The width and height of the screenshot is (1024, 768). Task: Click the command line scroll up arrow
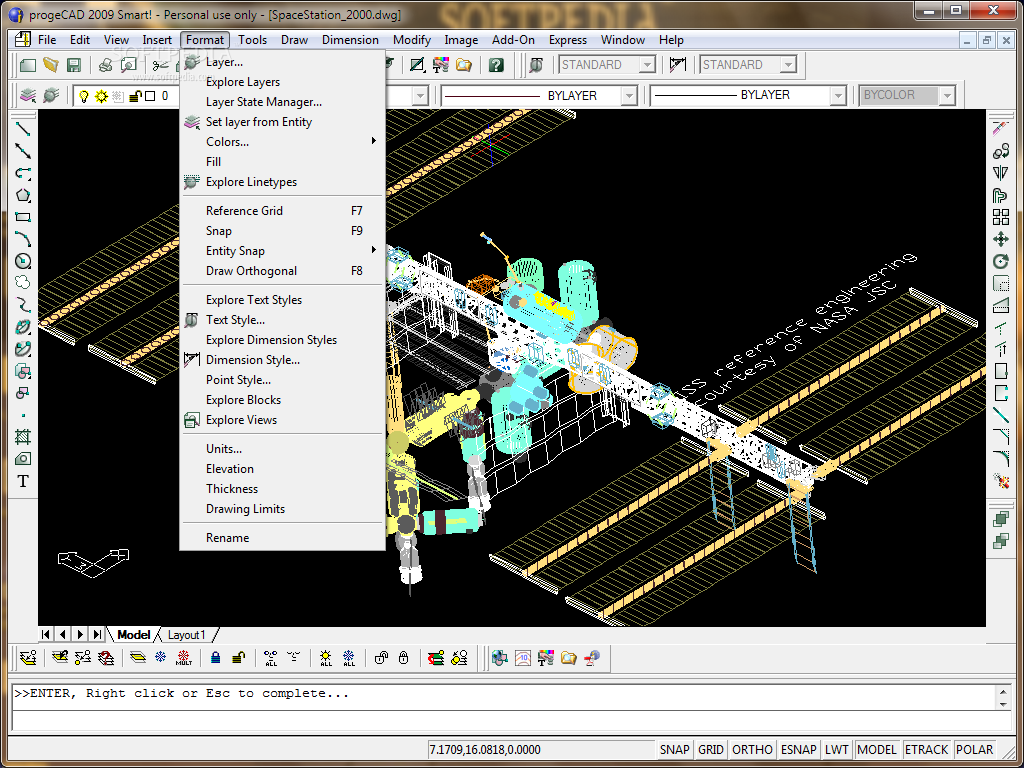pos(1004,691)
